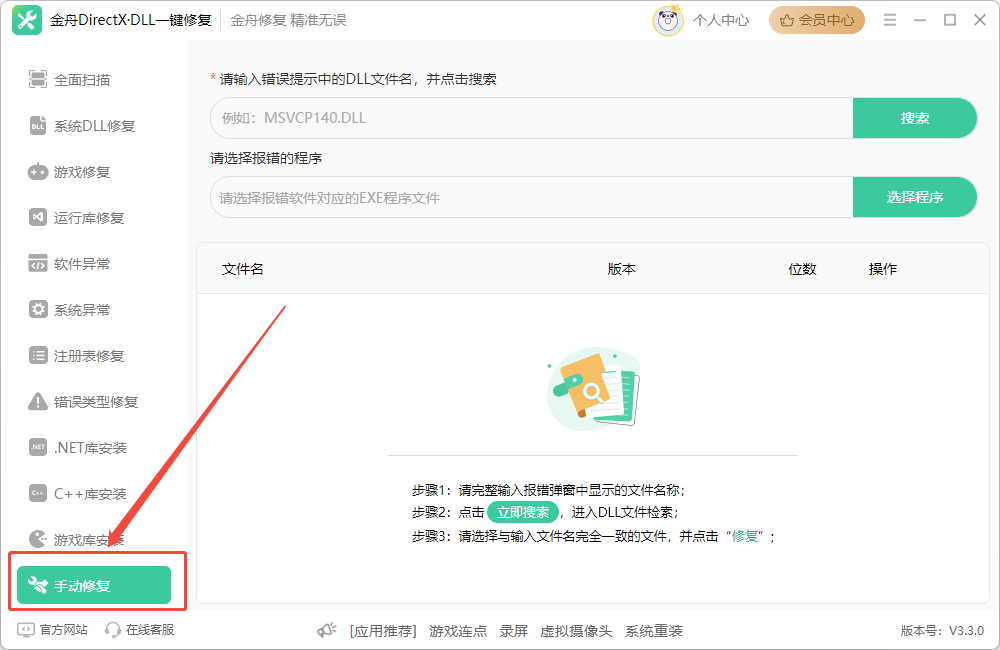Select the 软件异常 code window icon
The width and height of the screenshot is (1000, 650).
(38, 263)
